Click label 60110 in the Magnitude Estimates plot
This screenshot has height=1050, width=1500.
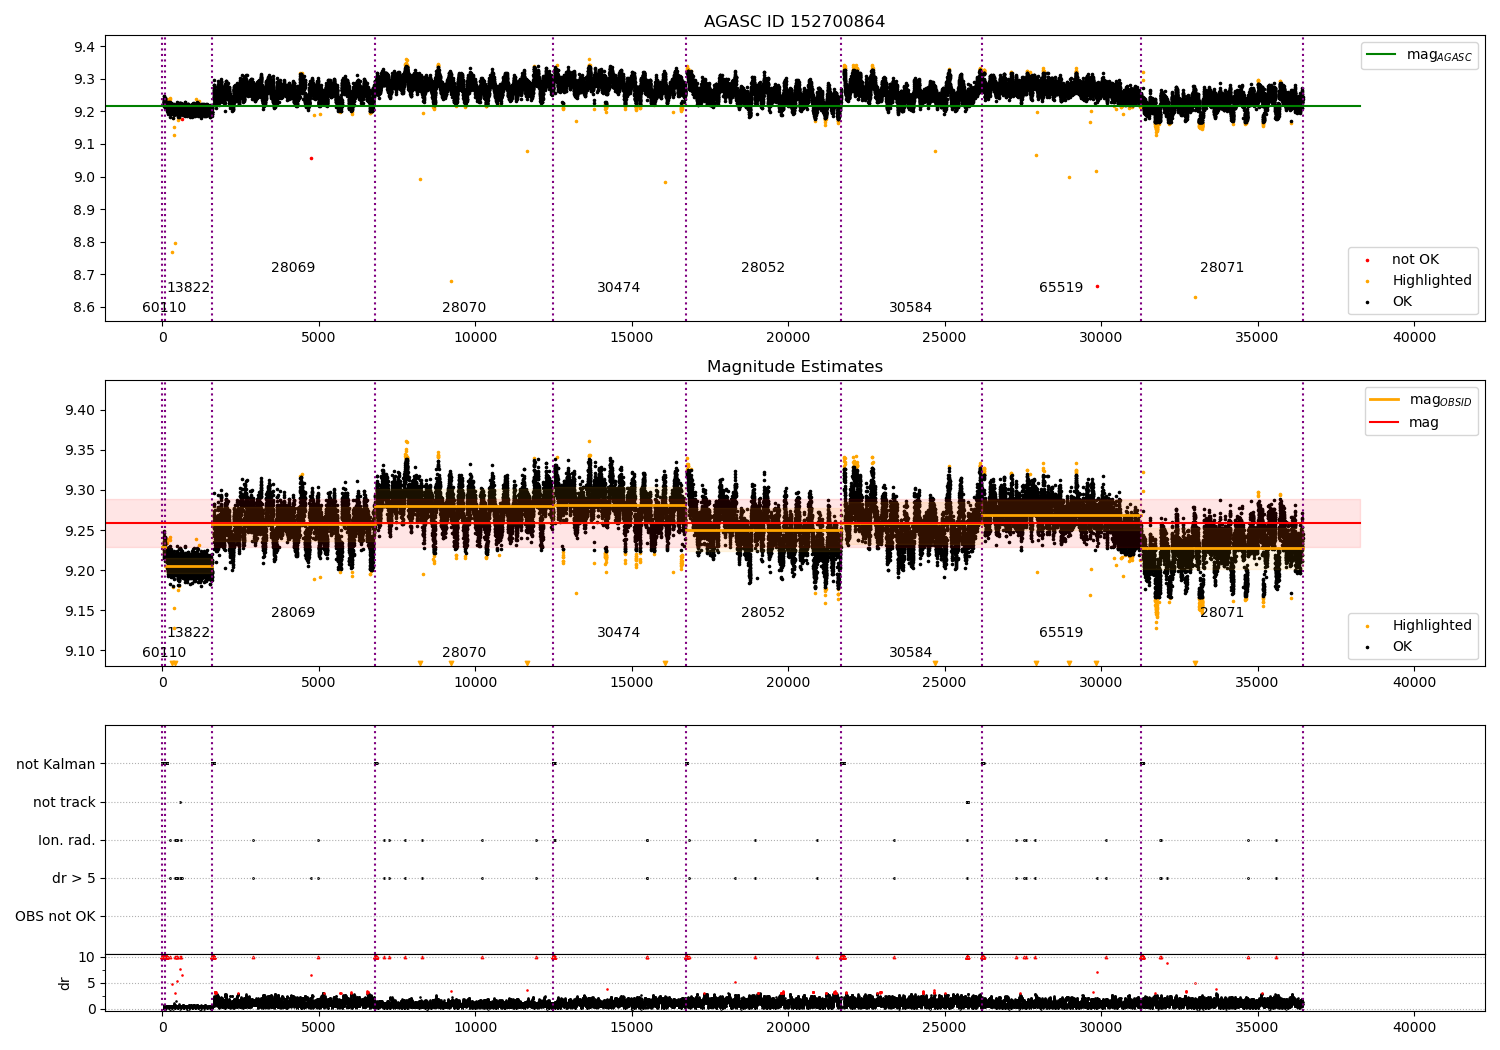164,653
